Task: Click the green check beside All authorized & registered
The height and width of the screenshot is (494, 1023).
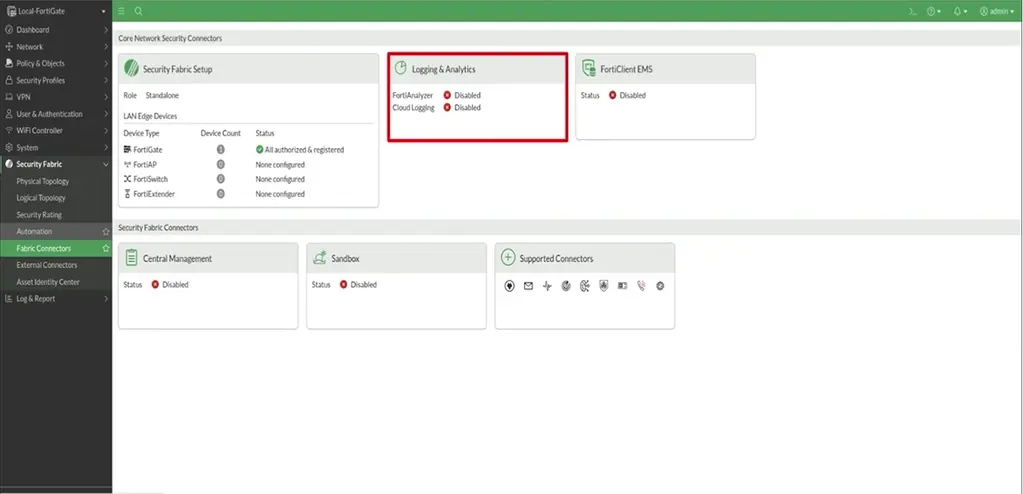Action: [x=260, y=149]
